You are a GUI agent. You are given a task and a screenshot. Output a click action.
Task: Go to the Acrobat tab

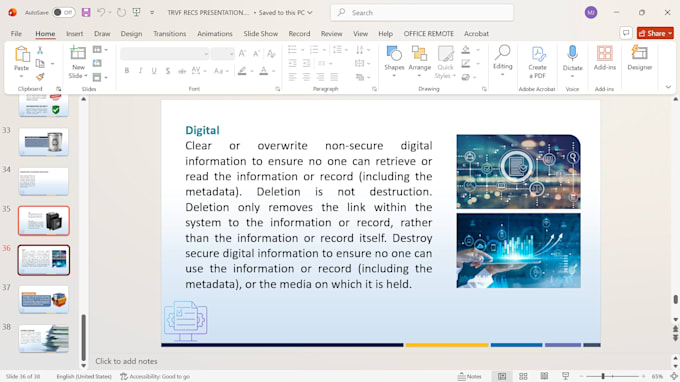tap(476, 33)
